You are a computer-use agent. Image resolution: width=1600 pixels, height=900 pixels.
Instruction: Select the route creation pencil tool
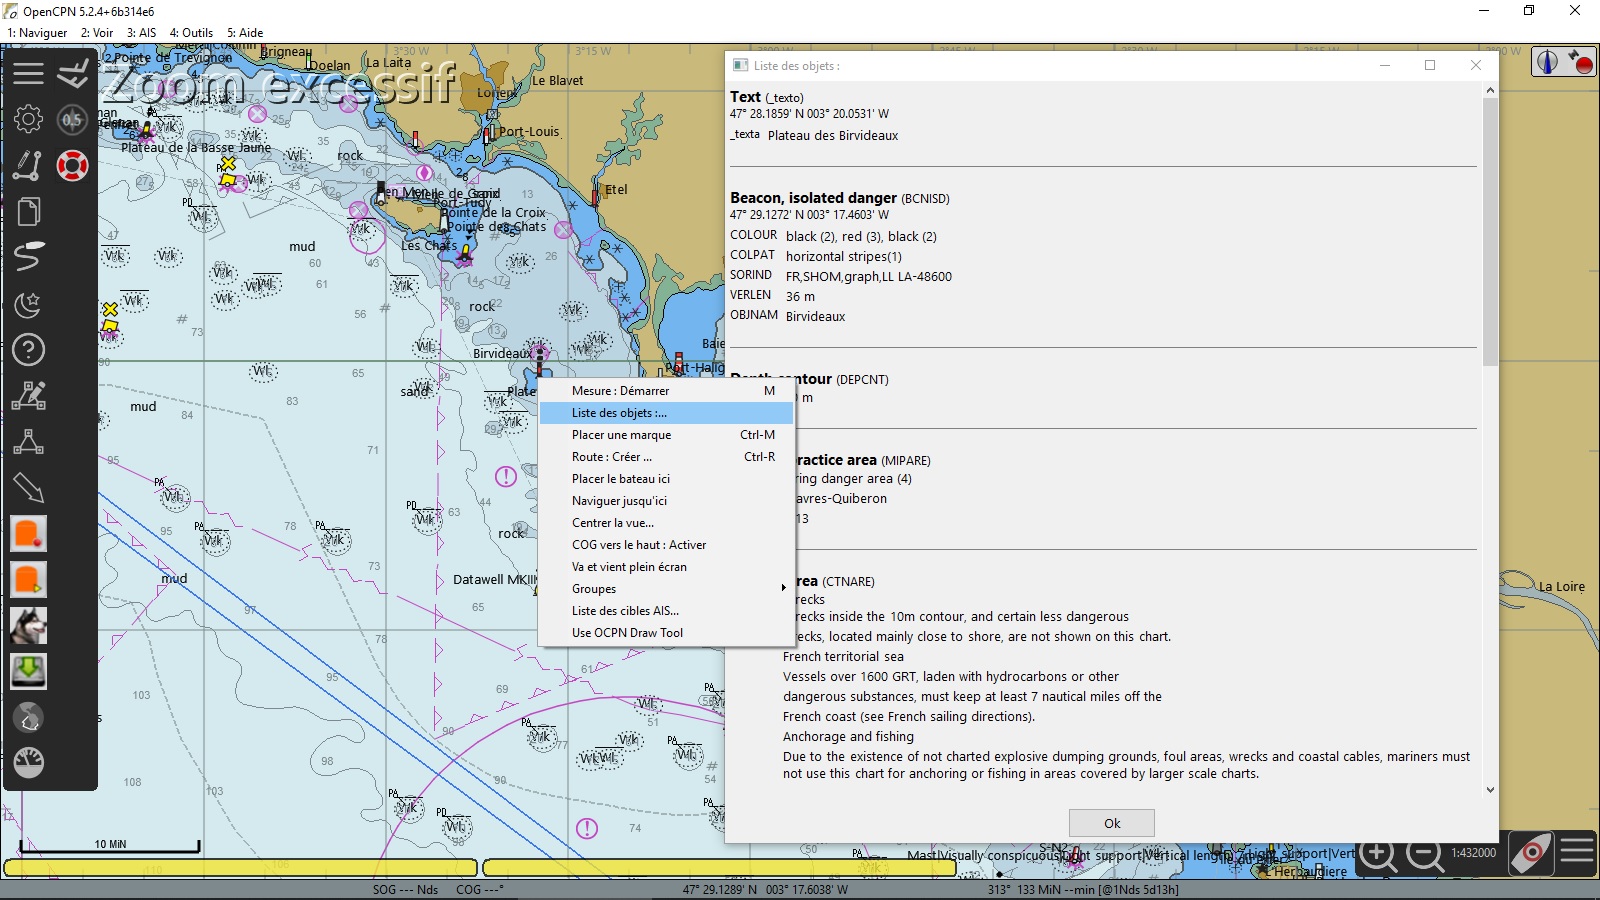[x=28, y=165]
